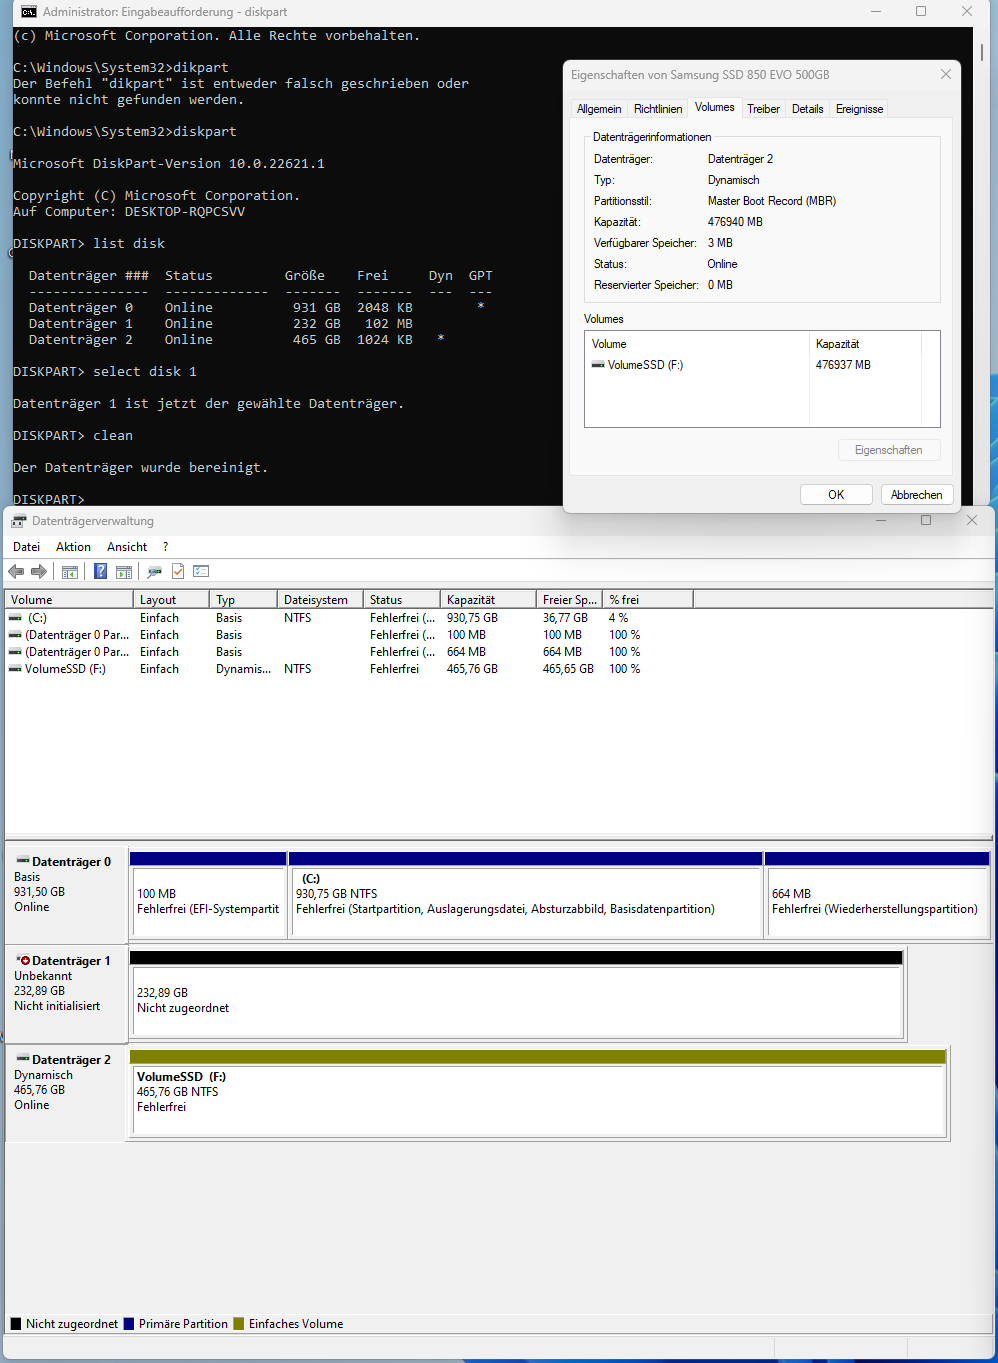The height and width of the screenshot is (1363, 998).
Task: Open the Datei menu
Action: pyautogui.click(x=26, y=547)
